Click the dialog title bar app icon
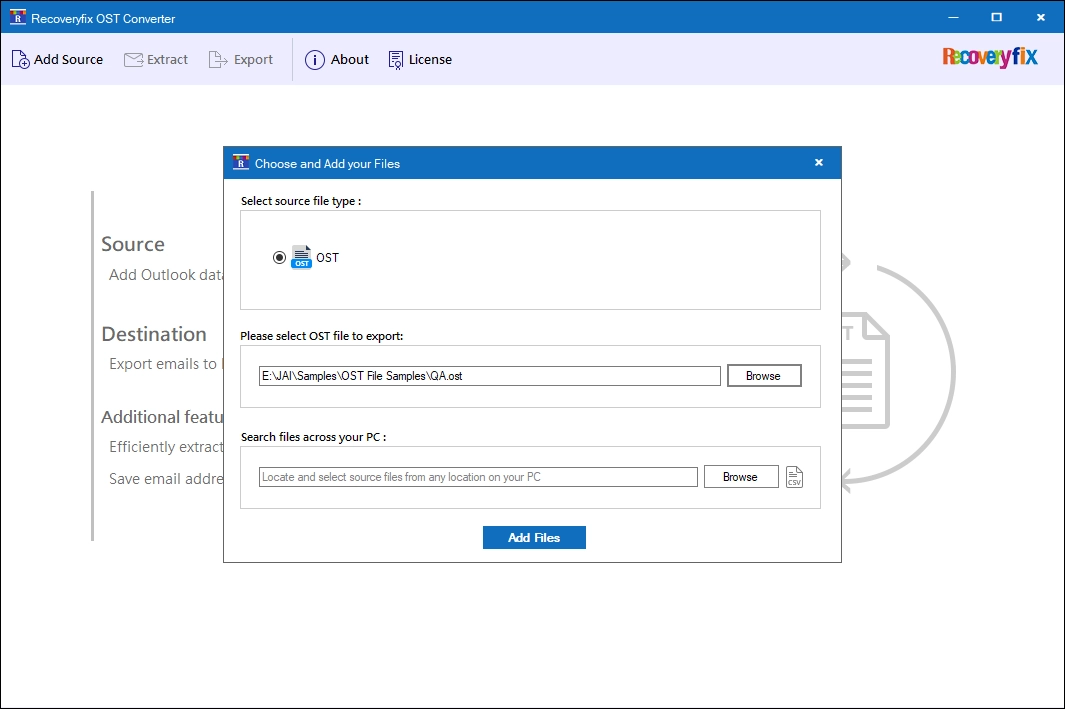Screen dimensions: 1065x709 point(240,163)
